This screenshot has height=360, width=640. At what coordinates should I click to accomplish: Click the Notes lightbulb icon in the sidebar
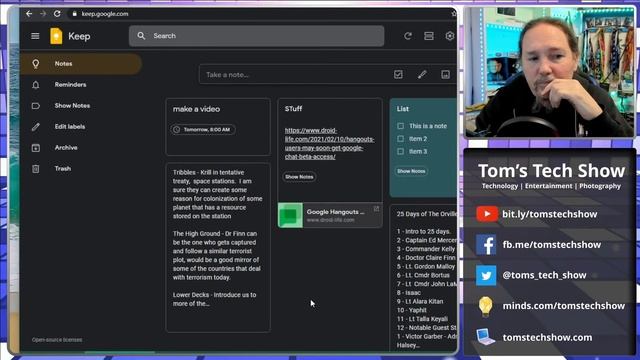(x=36, y=64)
